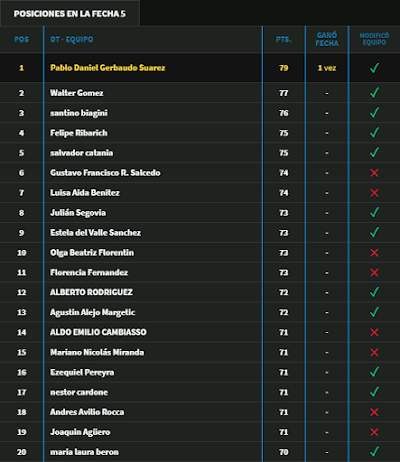Click the MODIFICÓ EQUIPO column header
Viewport: 400px width, 462px height.
tap(374, 39)
